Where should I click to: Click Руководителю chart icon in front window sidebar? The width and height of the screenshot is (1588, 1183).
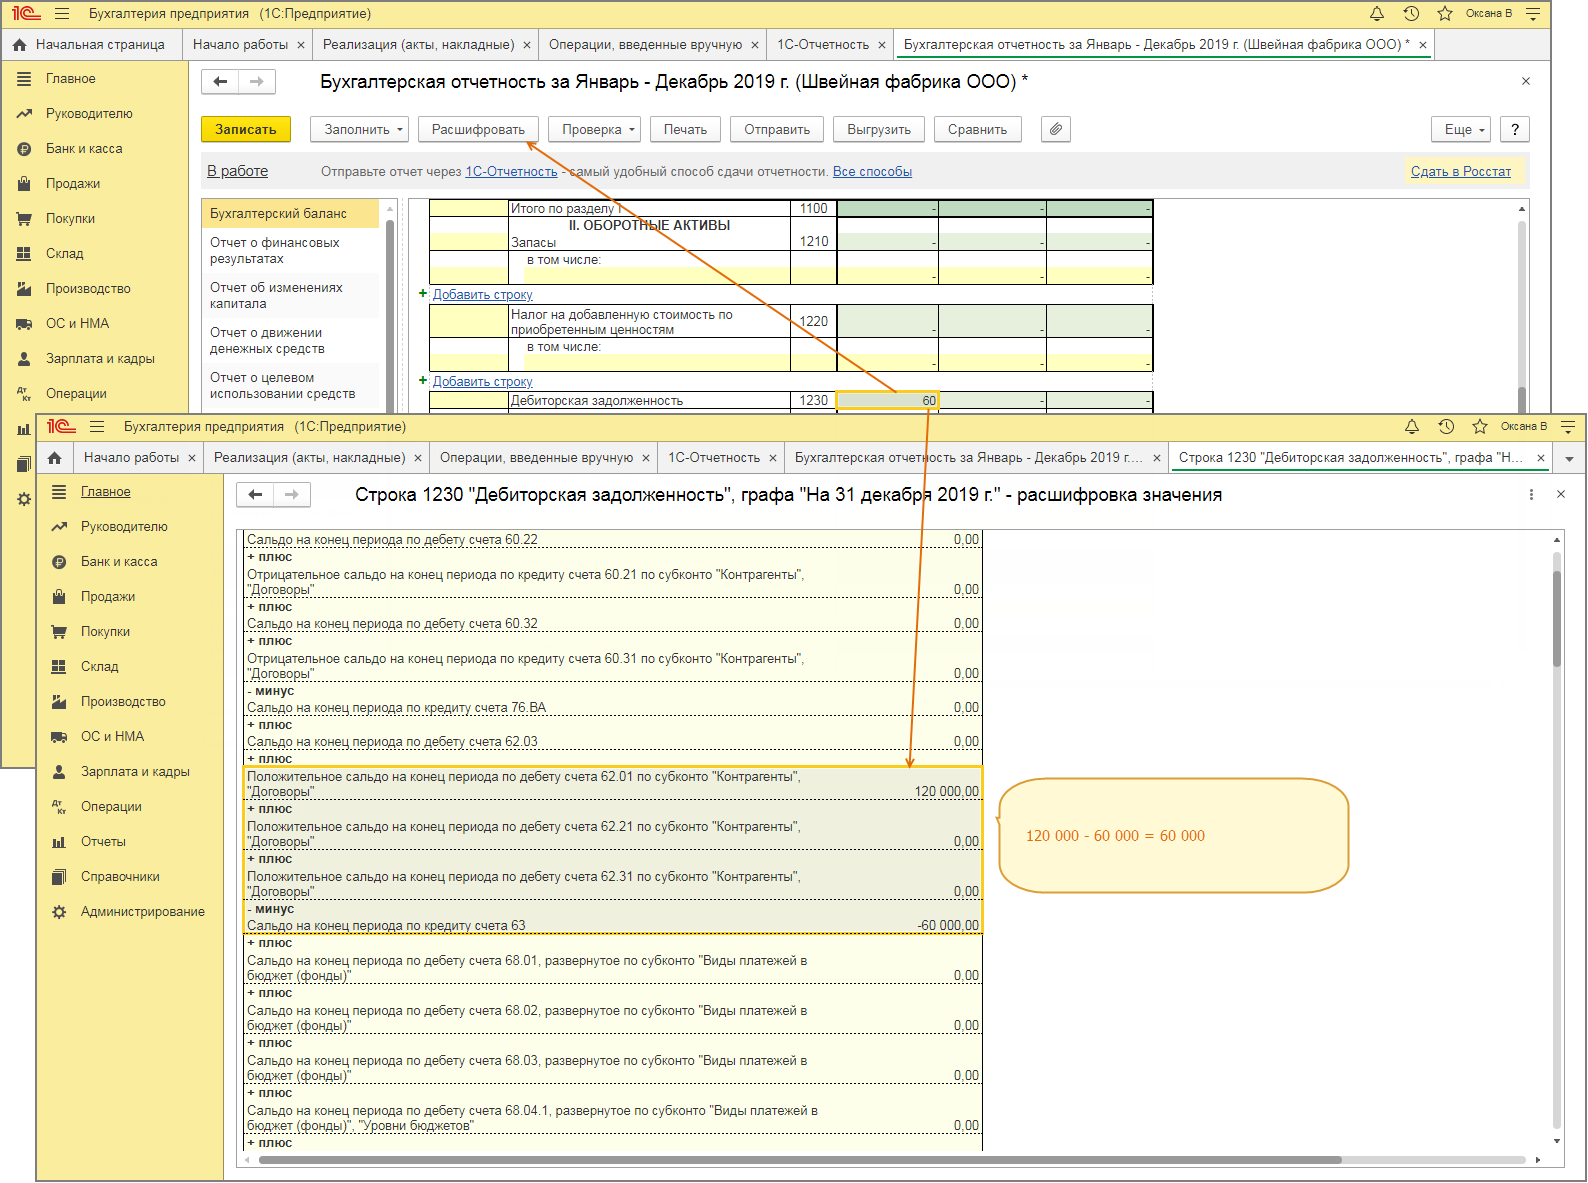coord(59,527)
